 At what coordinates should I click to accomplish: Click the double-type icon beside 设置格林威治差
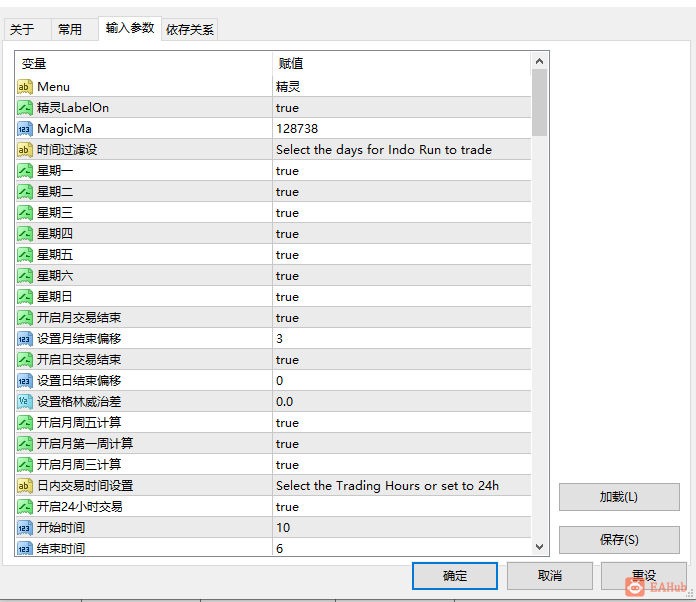(x=25, y=402)
